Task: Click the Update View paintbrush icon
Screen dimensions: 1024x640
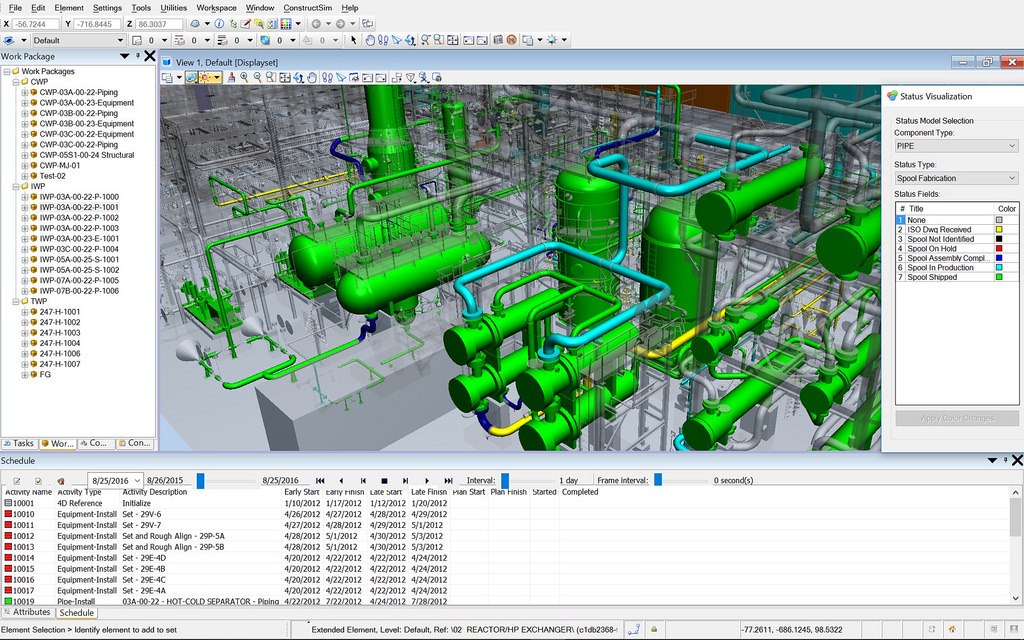Action: pyautogui.click(x=230, y=78)
